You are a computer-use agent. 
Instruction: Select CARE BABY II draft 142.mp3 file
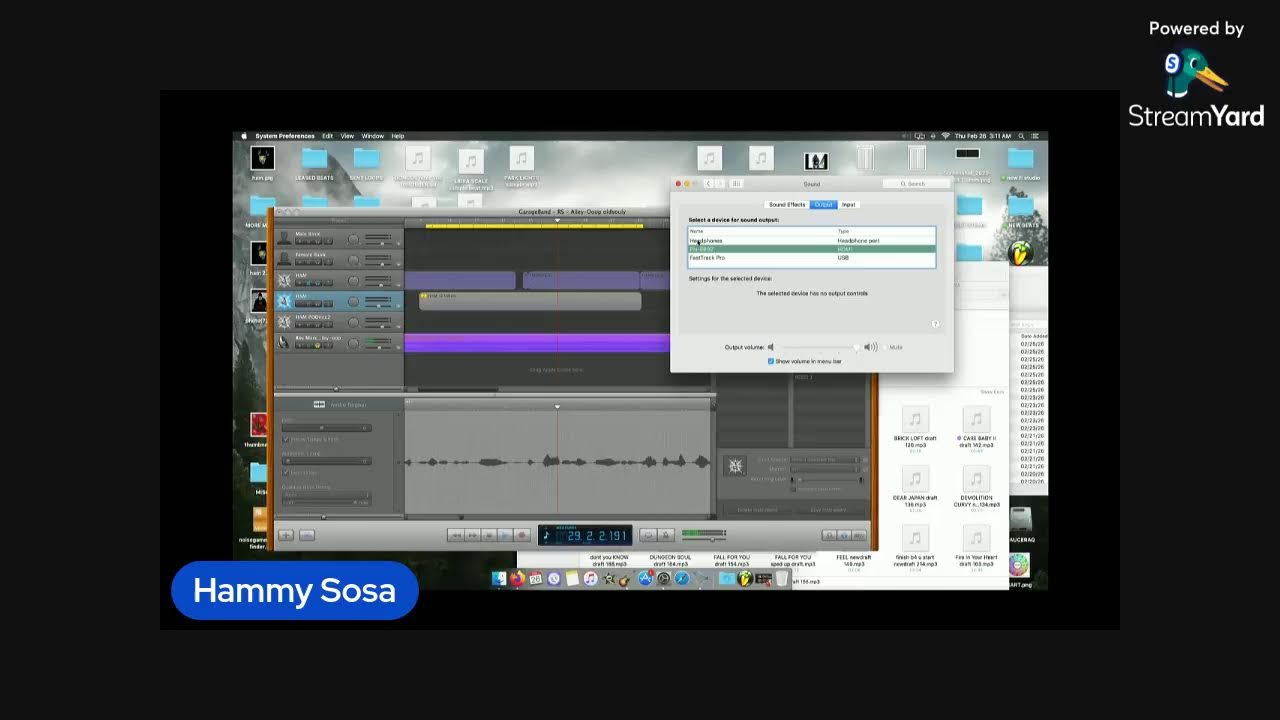click(976, 419)
